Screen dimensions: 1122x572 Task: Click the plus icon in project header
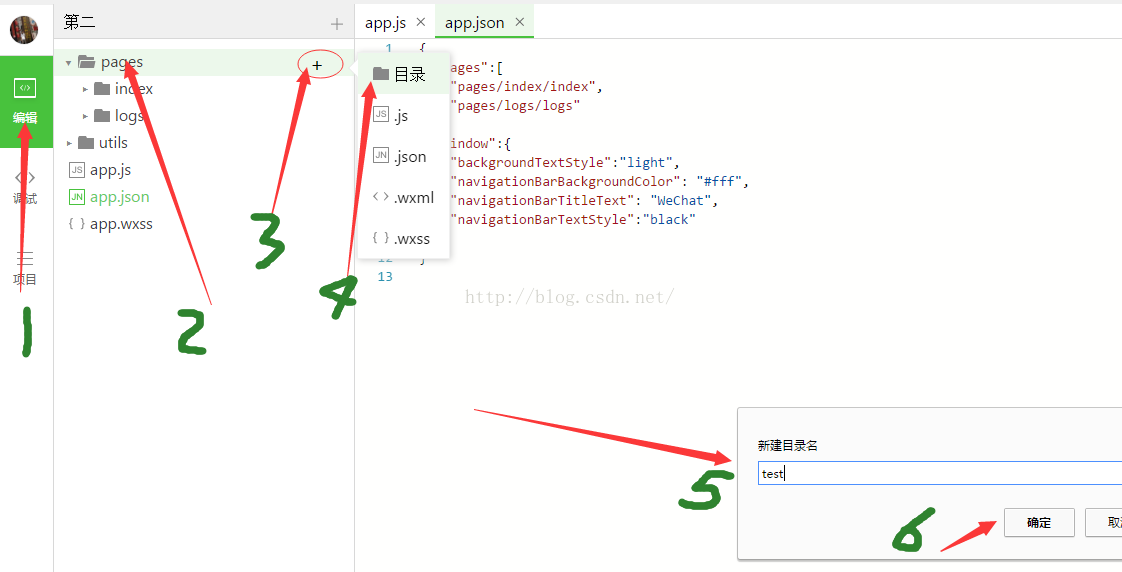coord(337,24)
